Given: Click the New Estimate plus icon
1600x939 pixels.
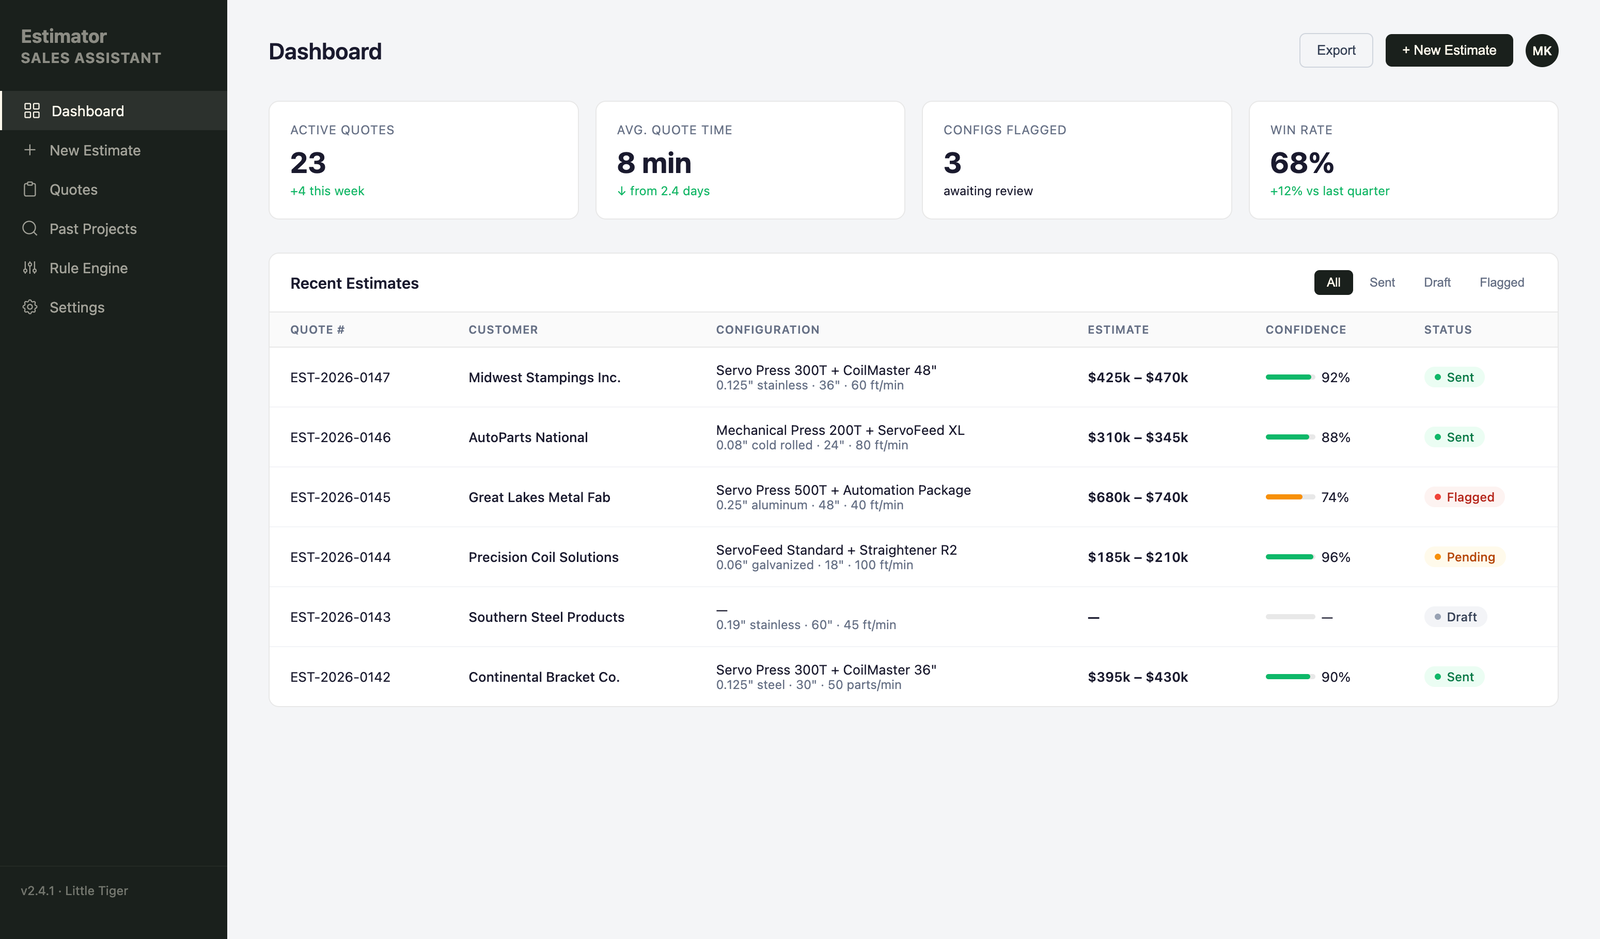Looking at the screenshot, I should 31,150.
